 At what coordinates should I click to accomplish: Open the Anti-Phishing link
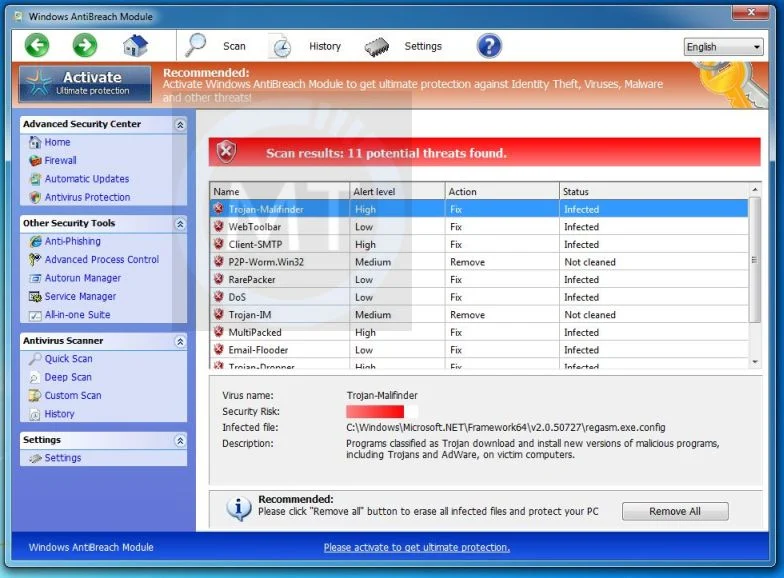pyautogui.click(x=72, y=242)
